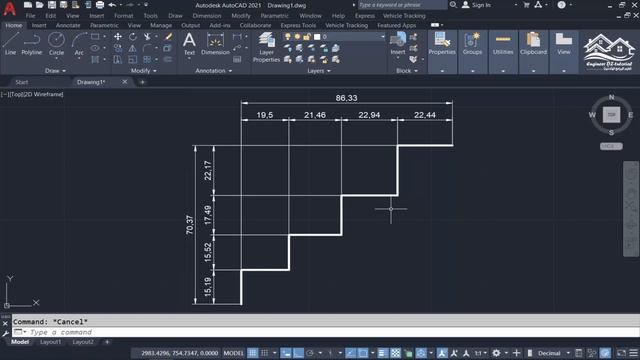640x360 pixels.
Task: Open the Express menu
Action: click(x=364, y=16)
